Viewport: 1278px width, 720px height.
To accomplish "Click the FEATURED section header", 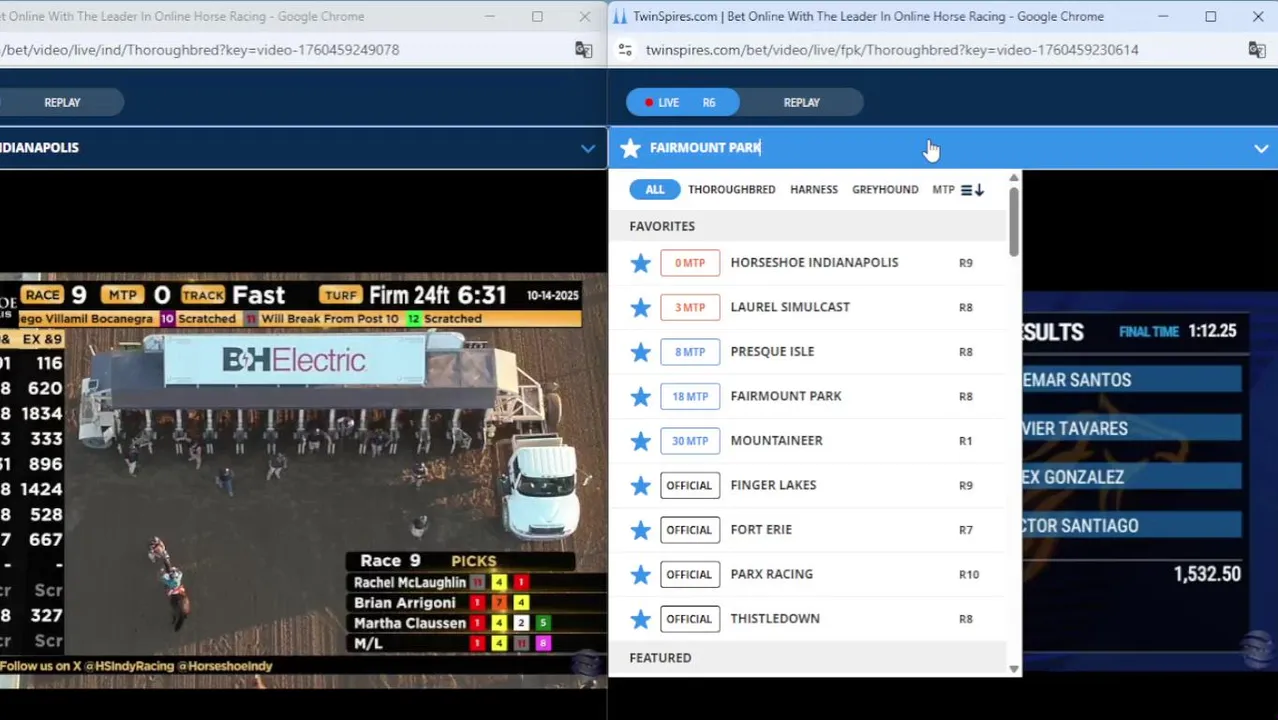I will tap(660, 658).
